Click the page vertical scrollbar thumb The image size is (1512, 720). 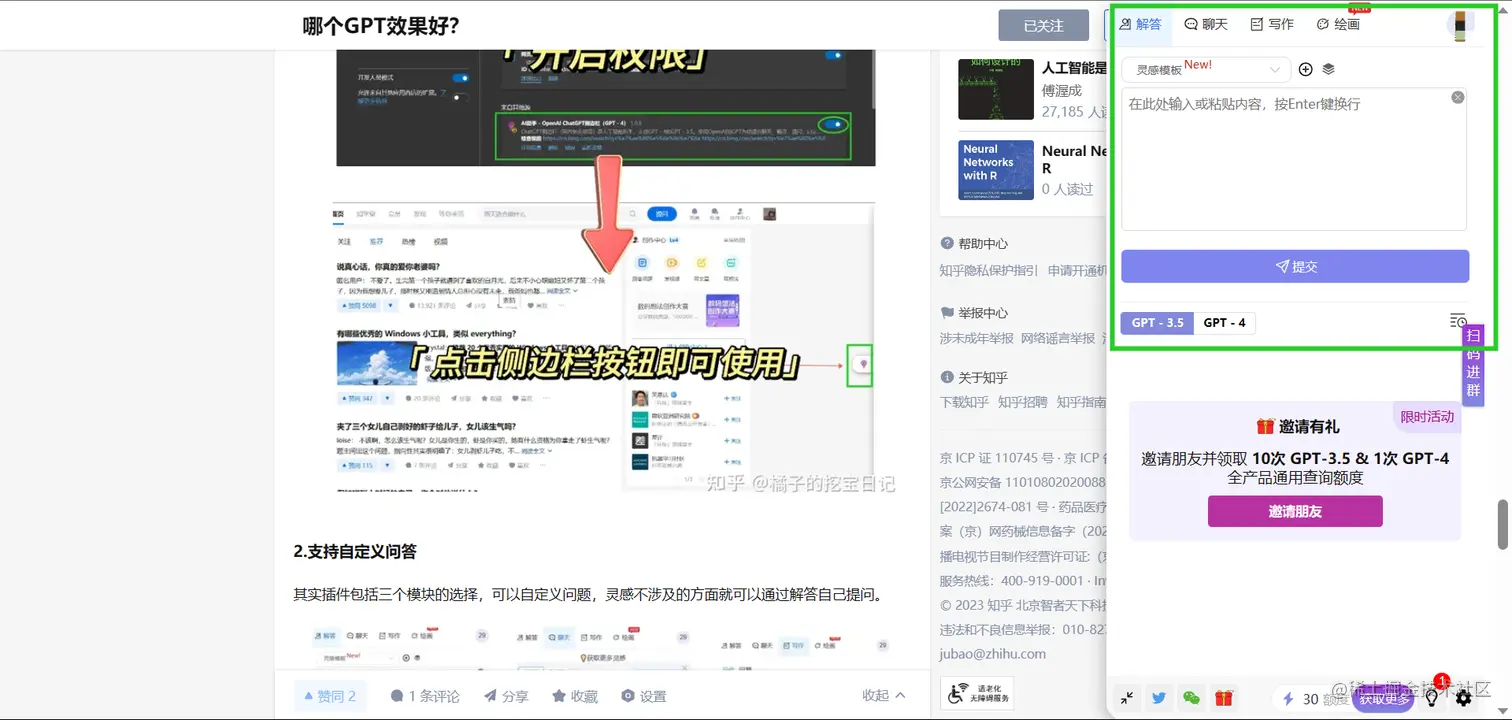[1502, 523]
